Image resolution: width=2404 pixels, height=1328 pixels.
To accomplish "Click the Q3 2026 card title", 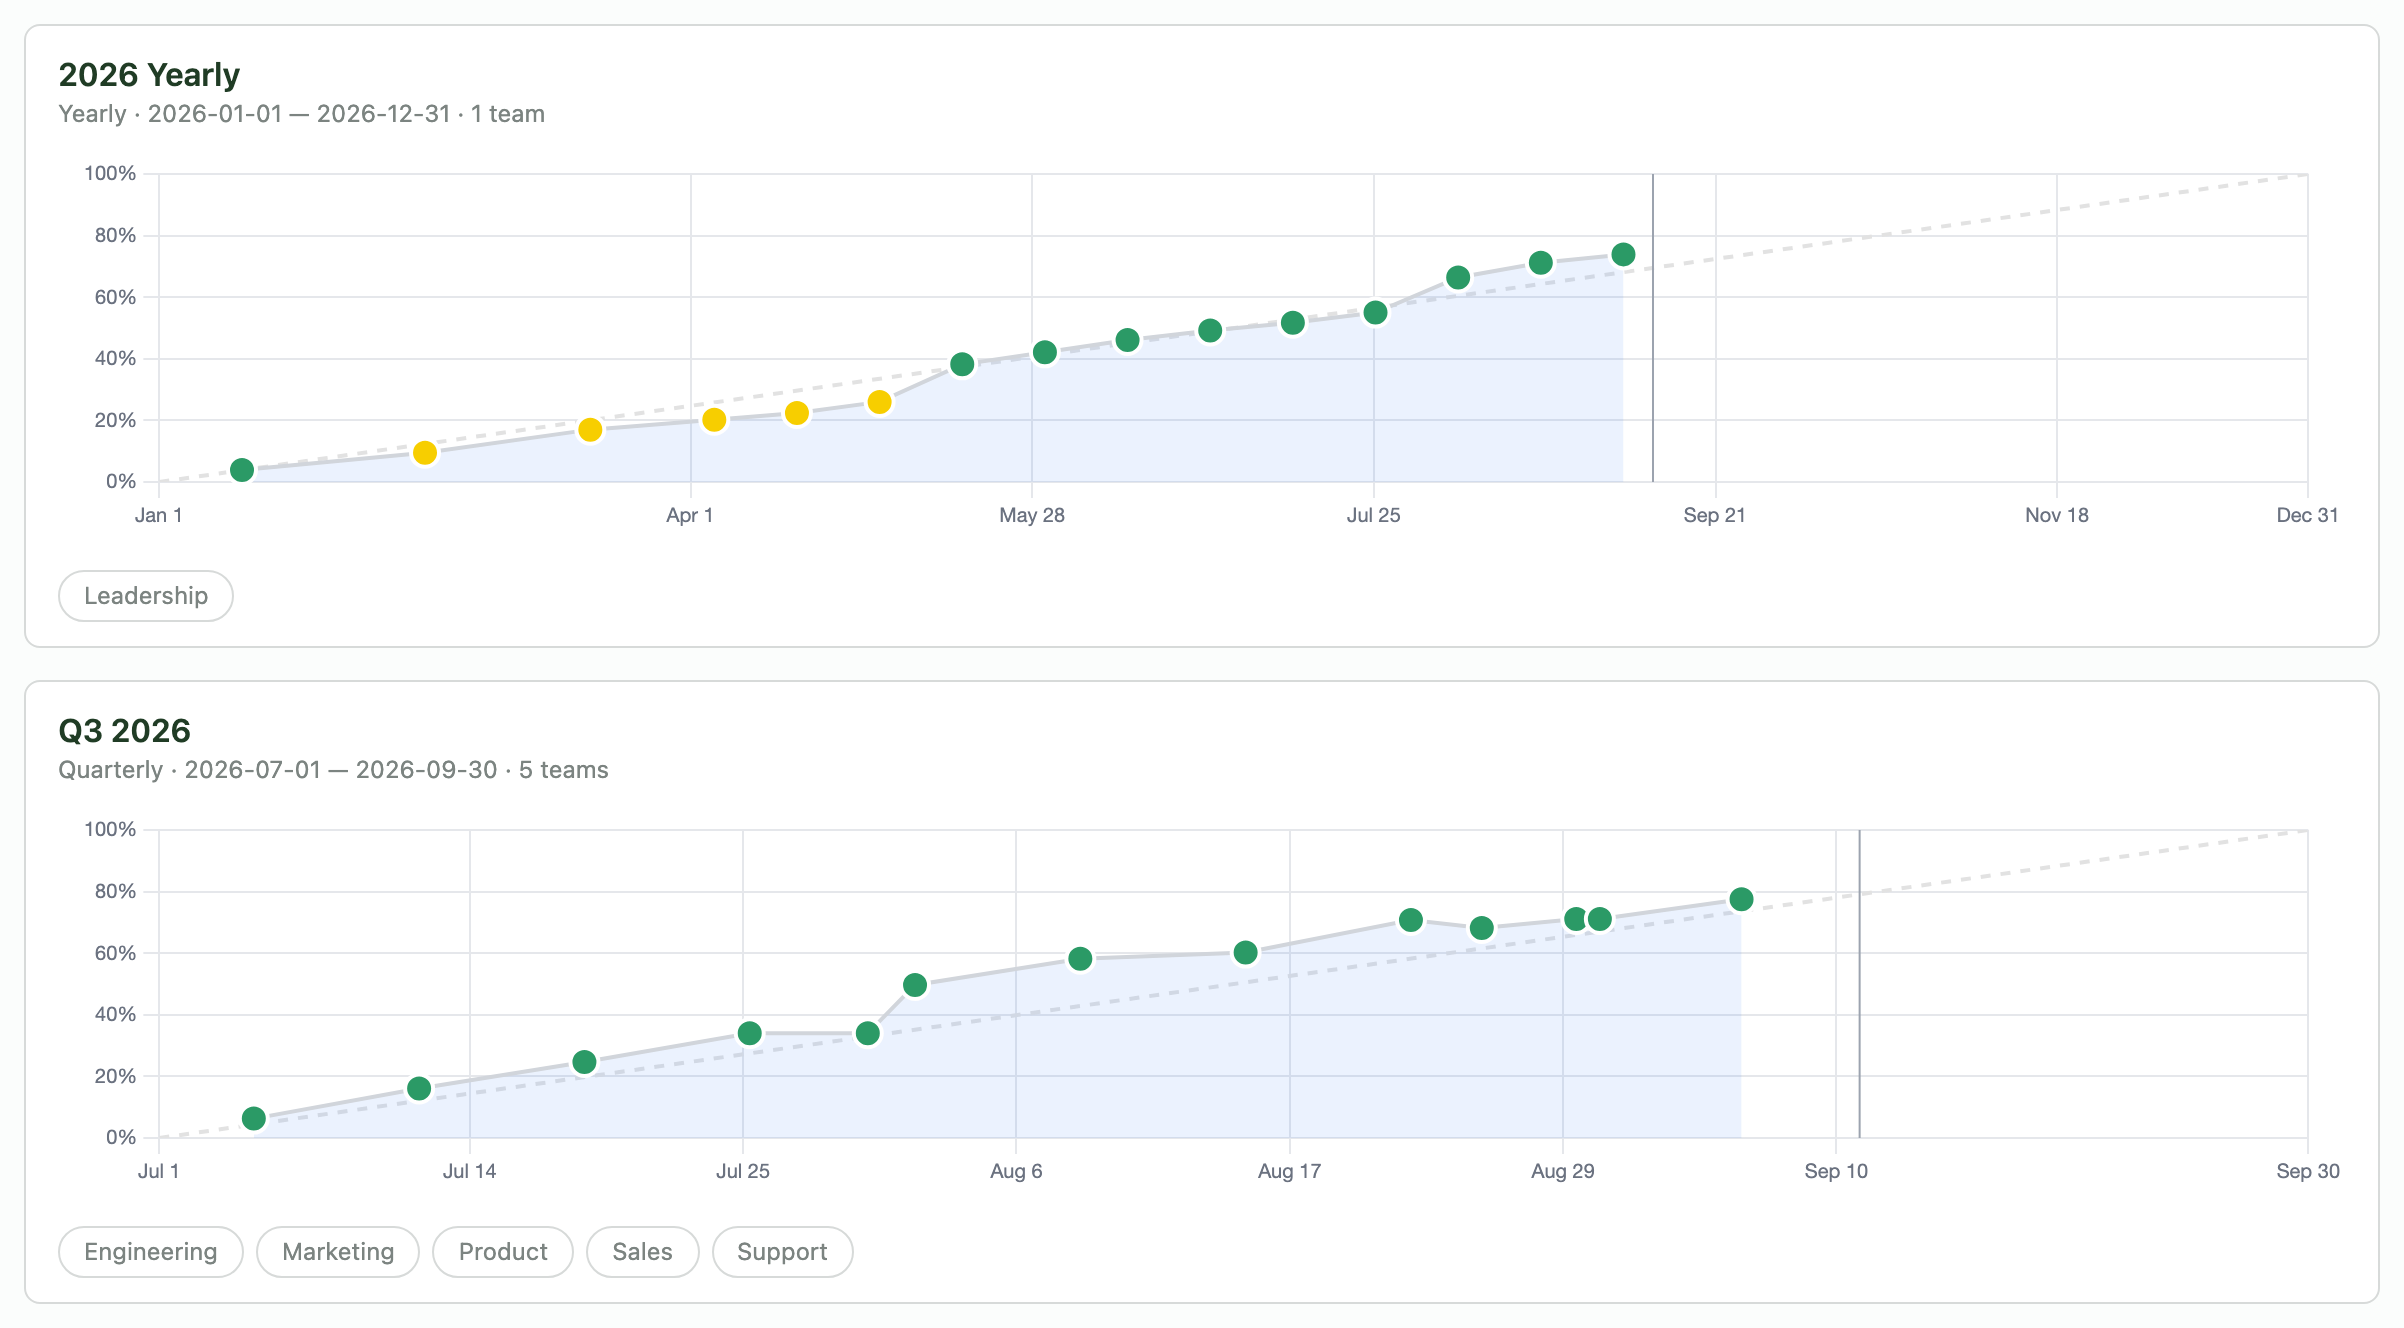I will [124, 731].
